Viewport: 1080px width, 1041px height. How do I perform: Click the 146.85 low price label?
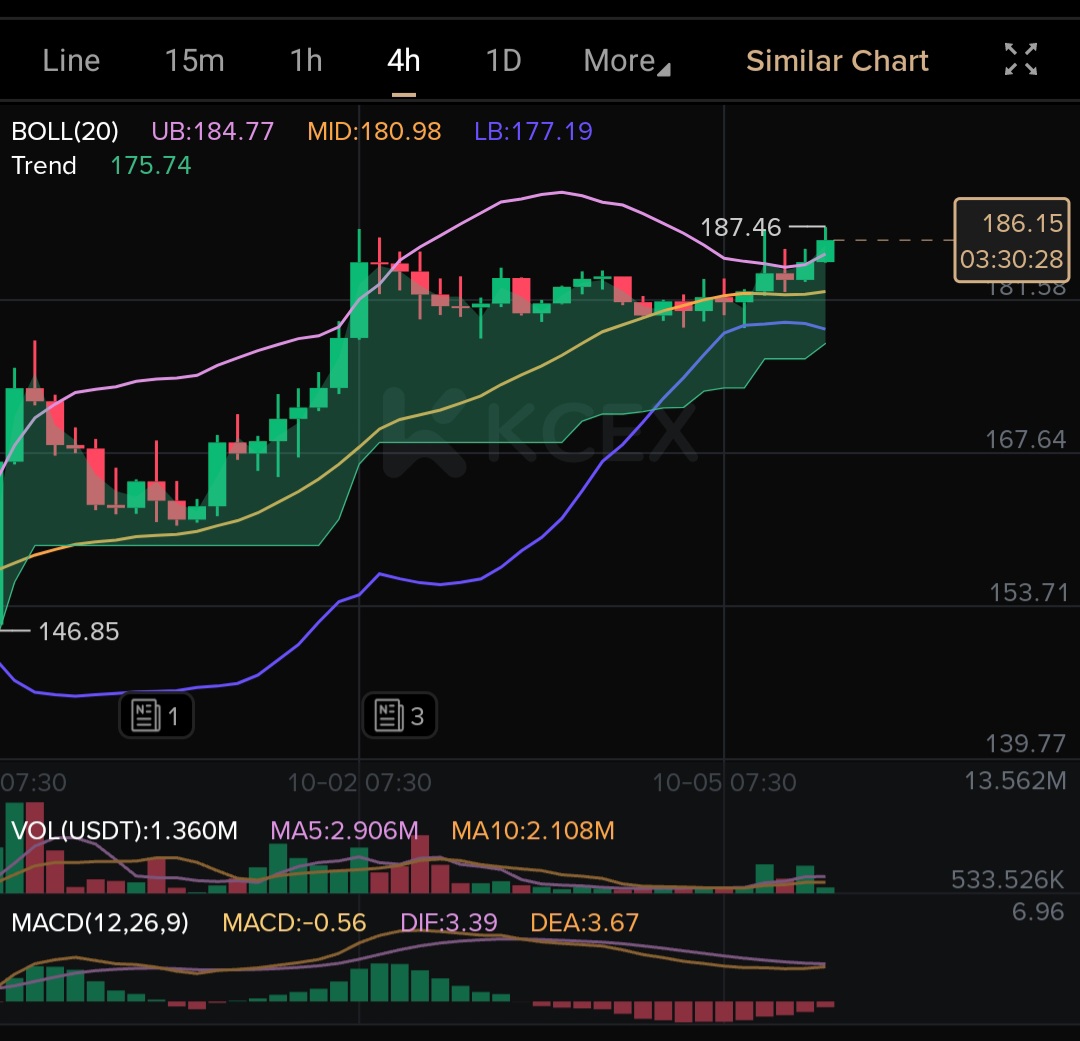(79, 631)
